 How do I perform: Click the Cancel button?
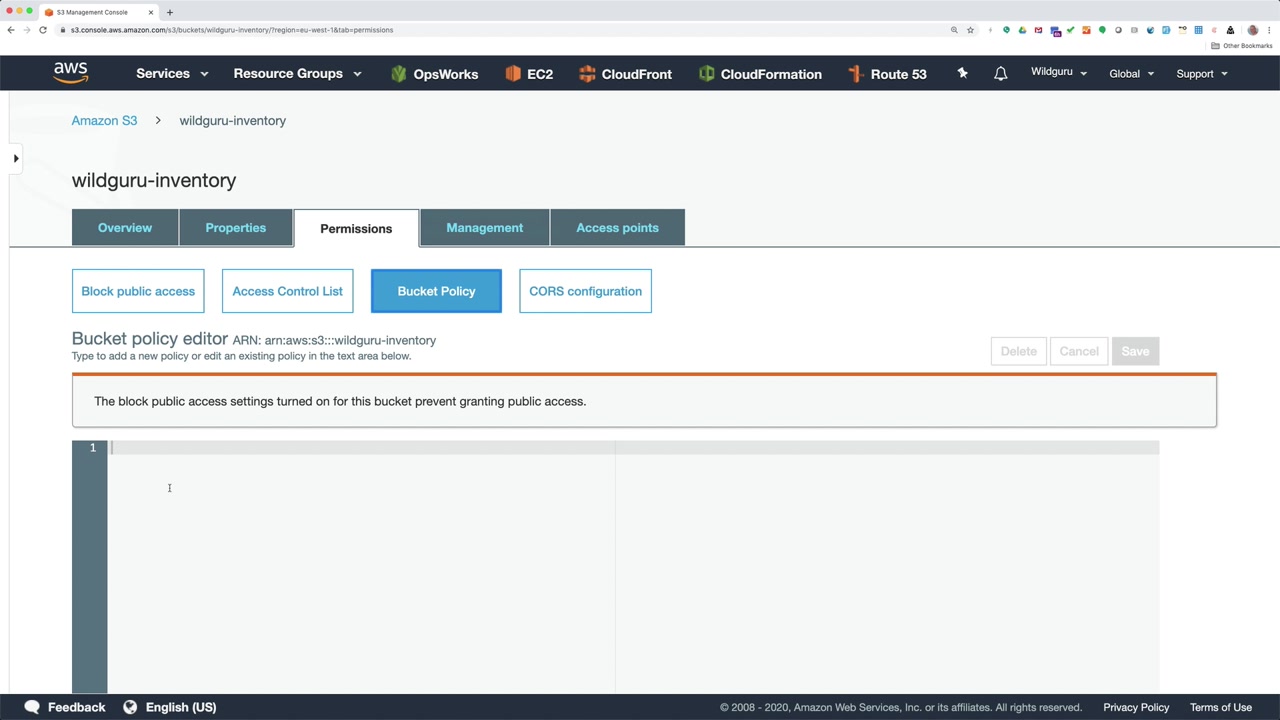pyautogui.click(x=1079, y=351)
